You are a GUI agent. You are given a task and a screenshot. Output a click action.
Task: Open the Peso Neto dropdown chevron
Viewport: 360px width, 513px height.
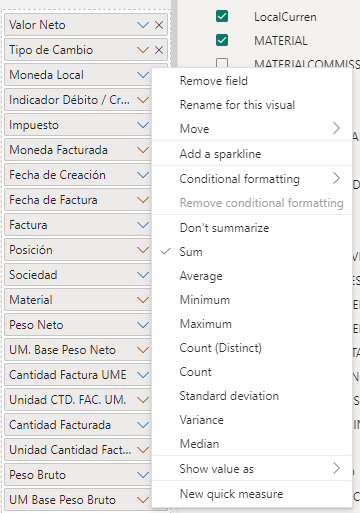[143, 325]
